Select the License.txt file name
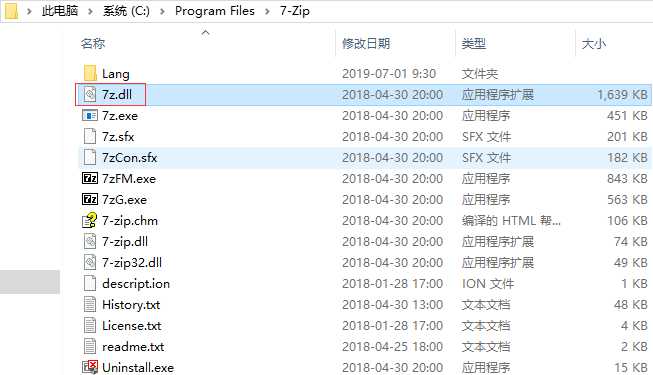The image size is (653, 375). [132, 325]
